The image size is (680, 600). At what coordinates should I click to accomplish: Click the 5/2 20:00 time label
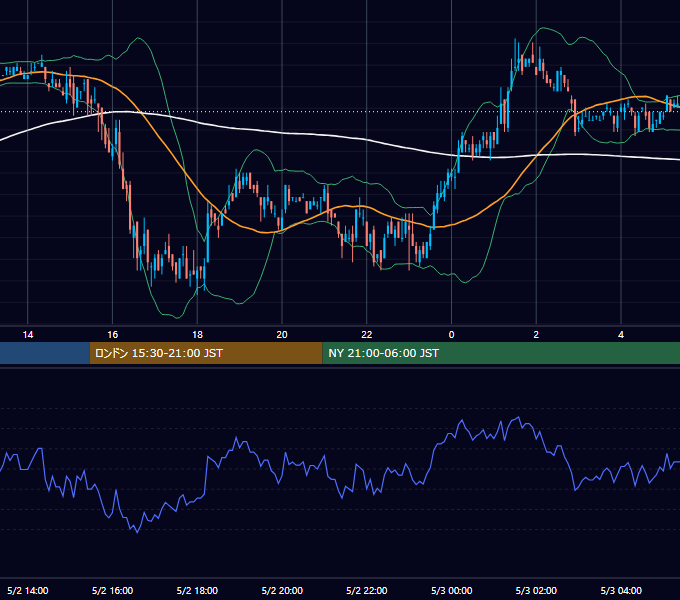tap(282, 590)
